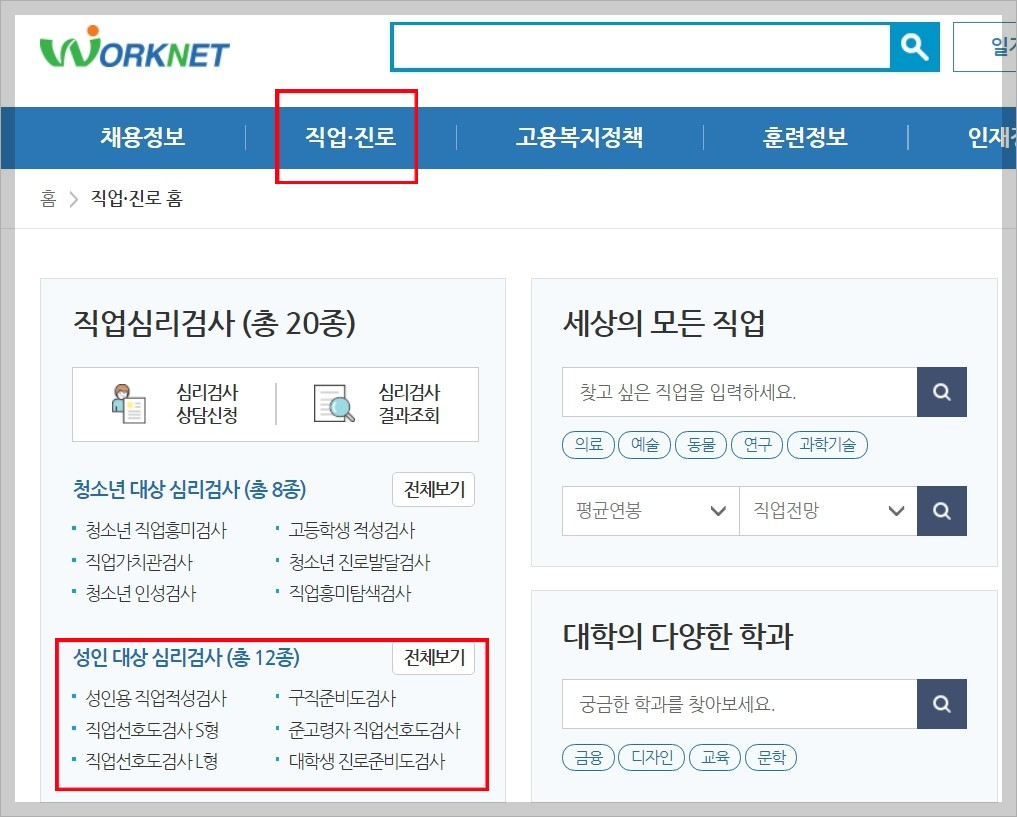Click the department search icon under 대학의 다양한 학과
Viewport: 1017px width, 817px height.
point(941,704)
